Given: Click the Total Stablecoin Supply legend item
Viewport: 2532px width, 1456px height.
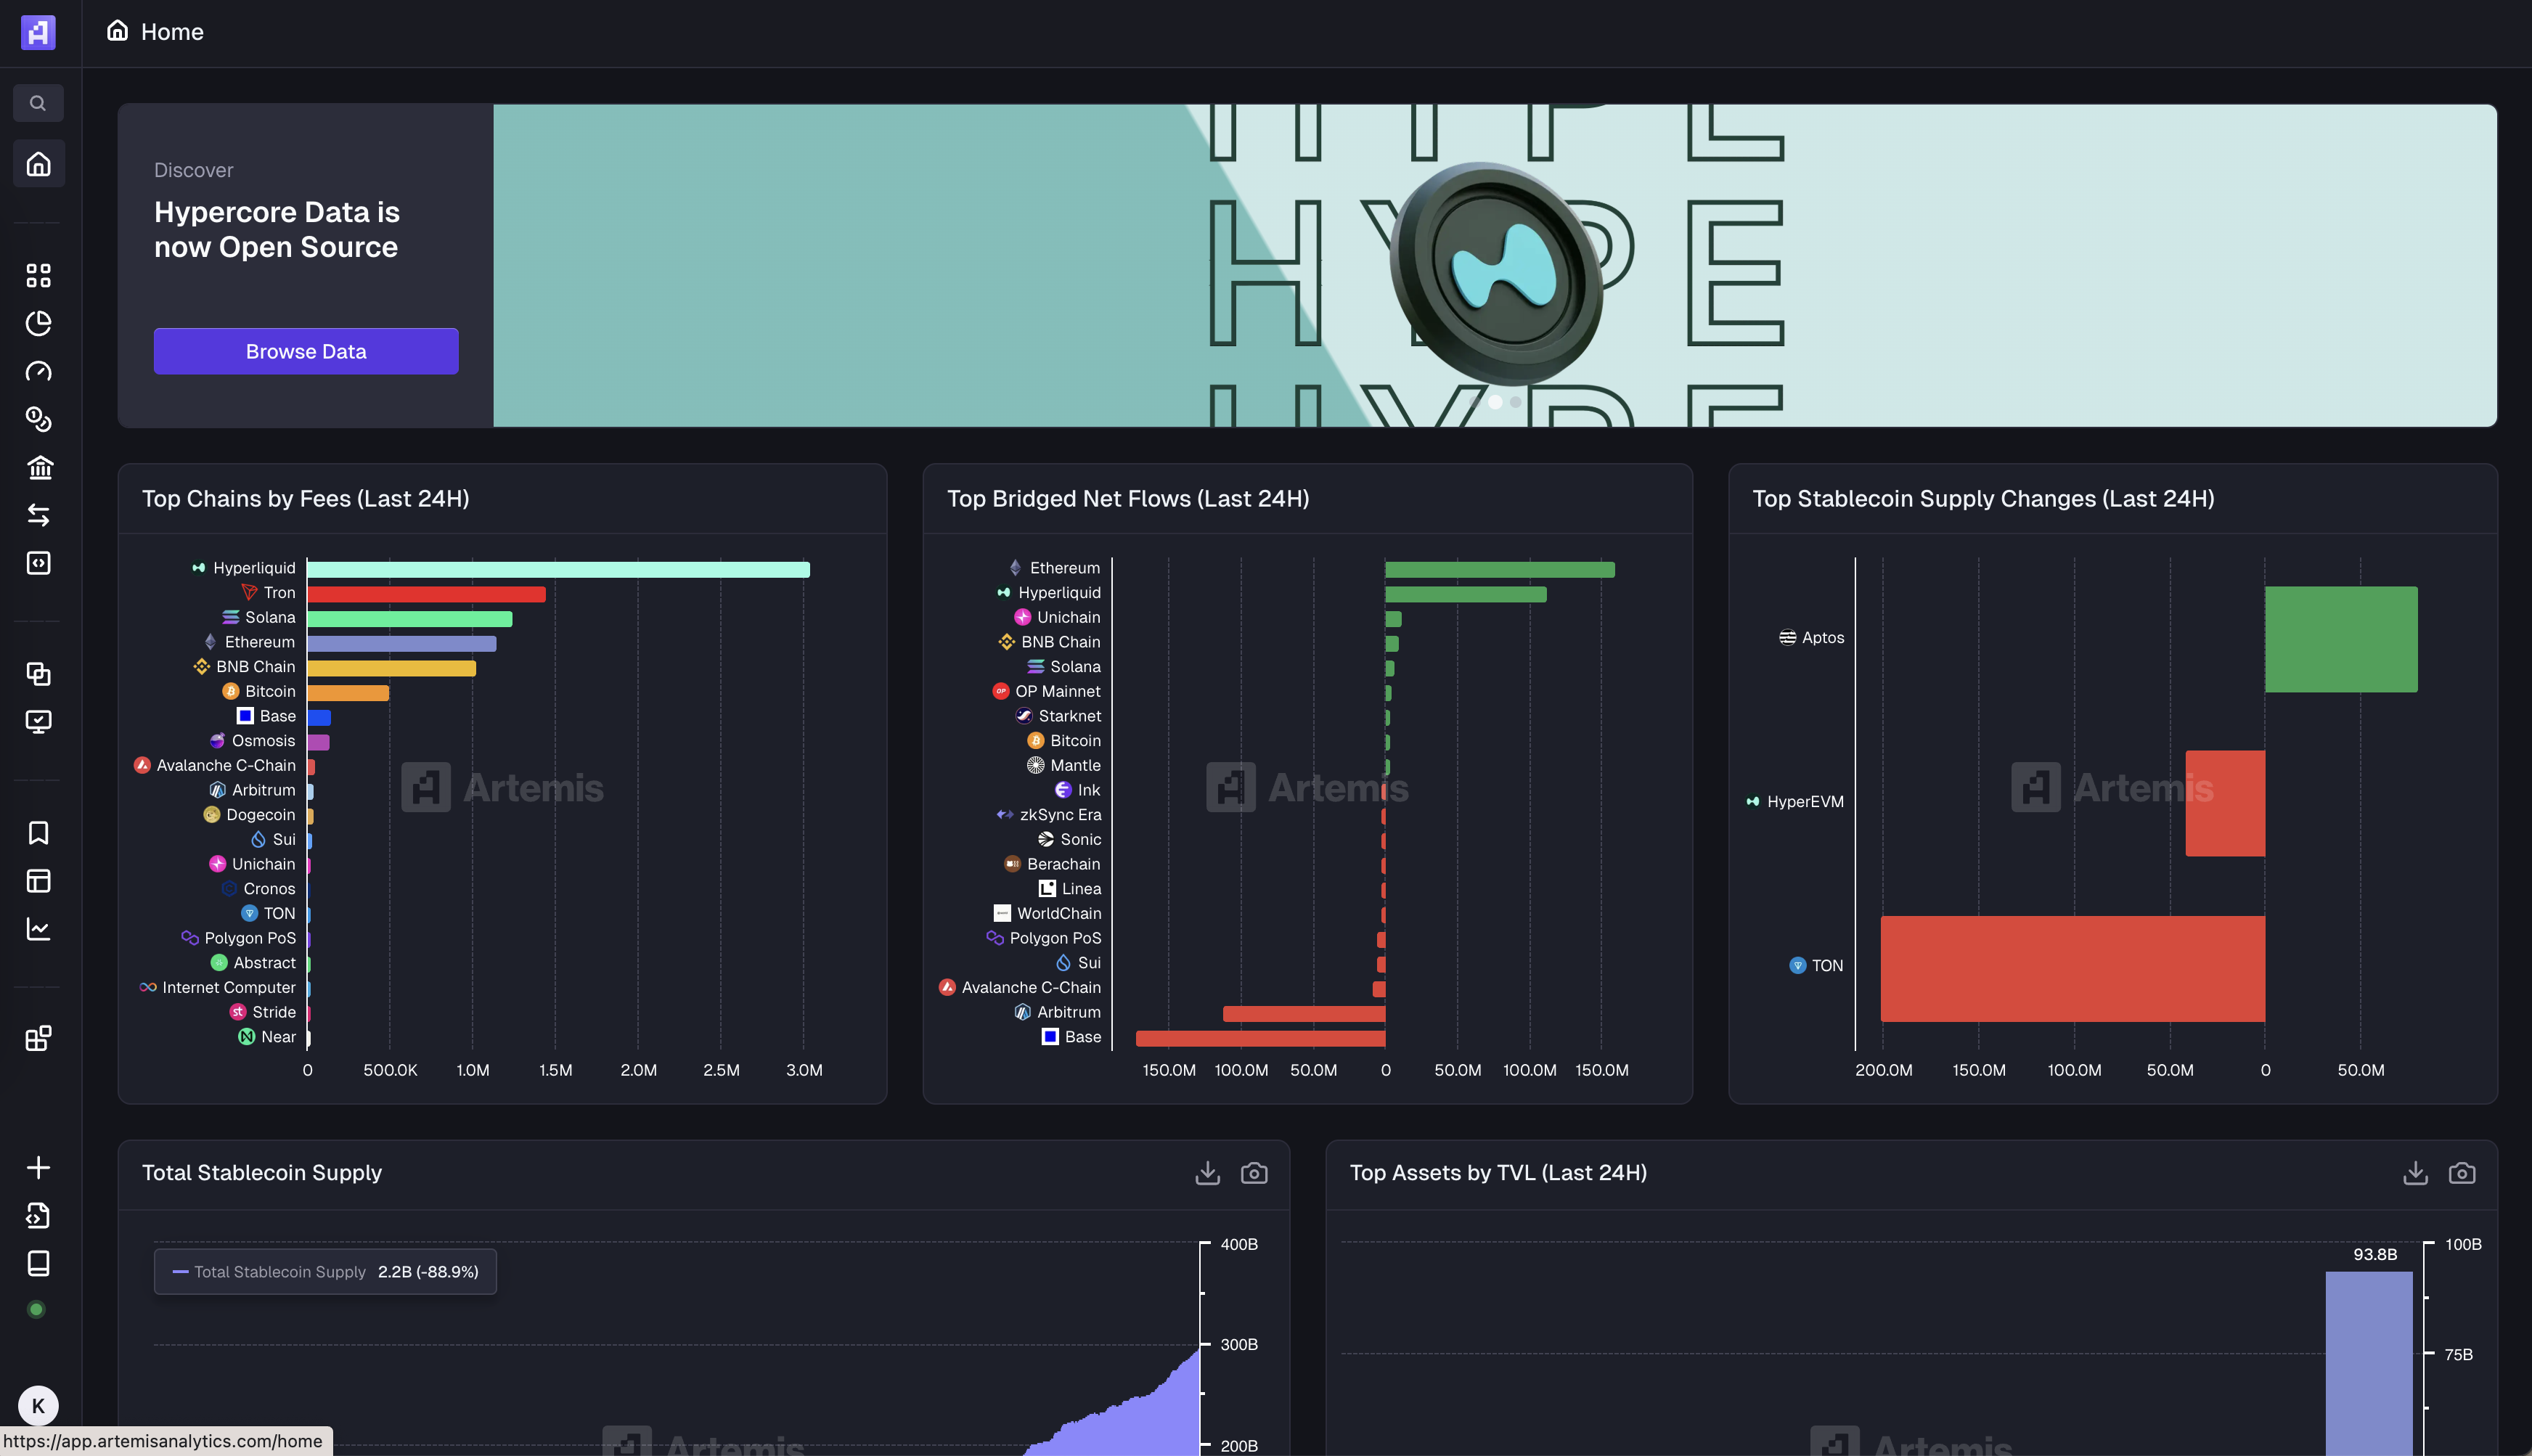Looking at the screenshot, I should point(279,1271).
